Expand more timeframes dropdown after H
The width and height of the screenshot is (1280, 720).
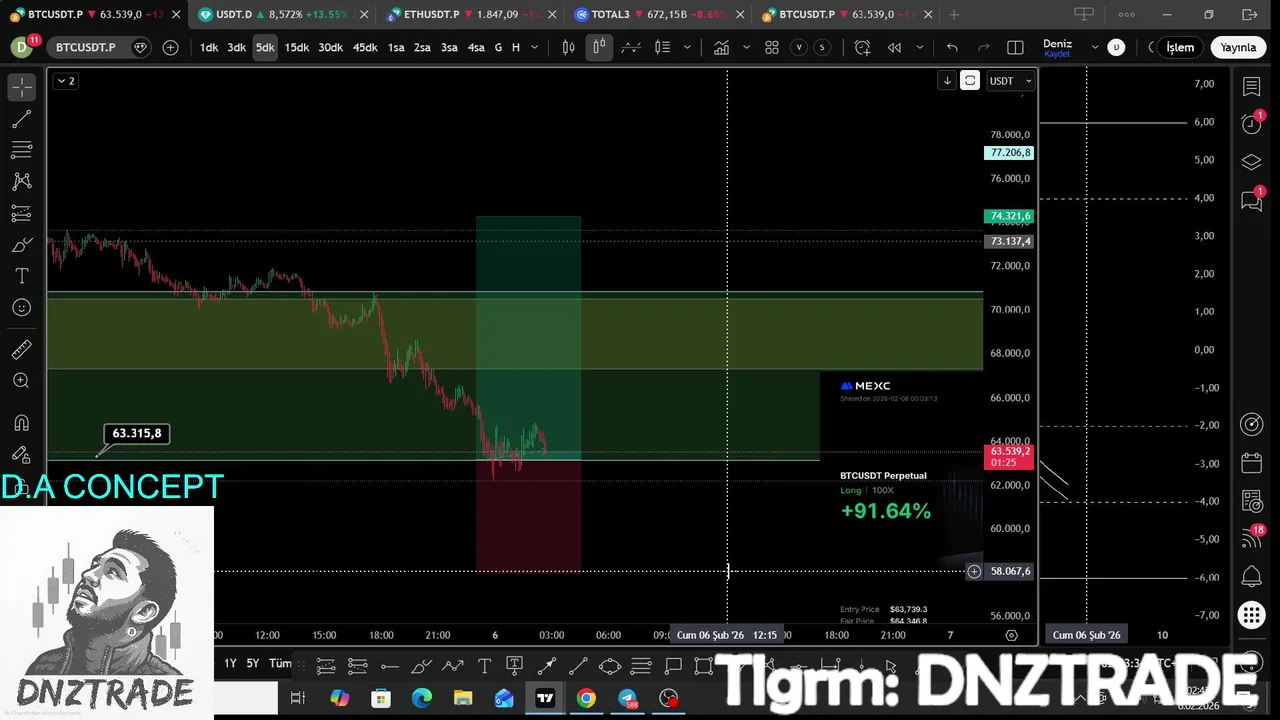pos(535,48)
